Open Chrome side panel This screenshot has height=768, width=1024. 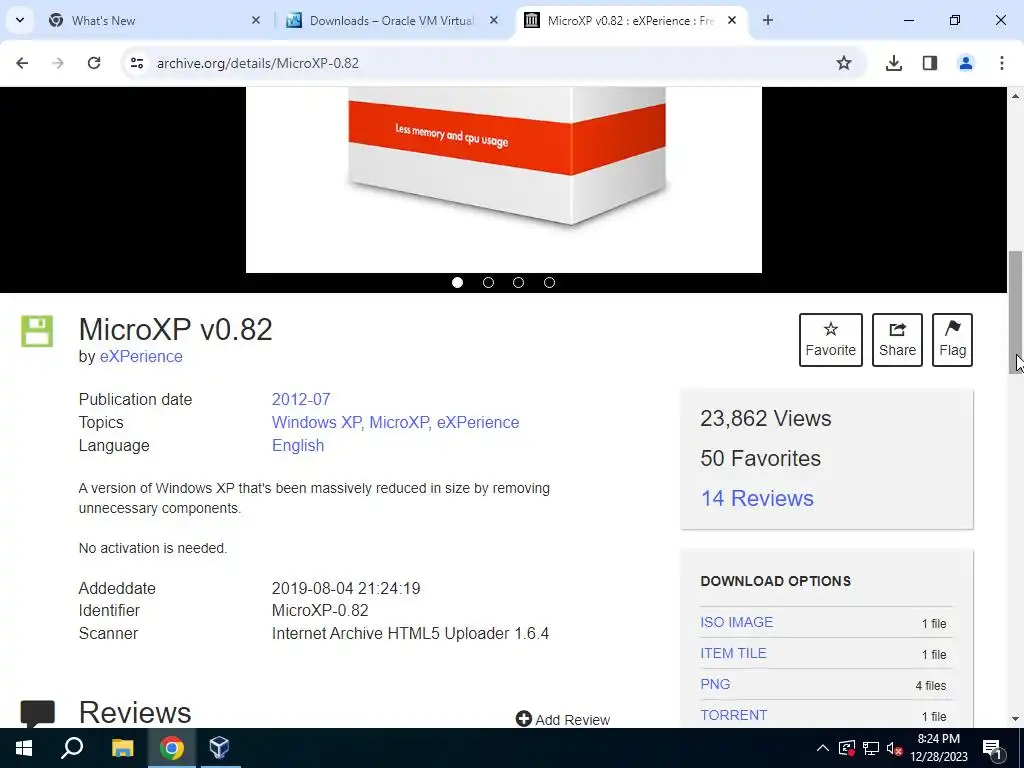tap(929, 63)
